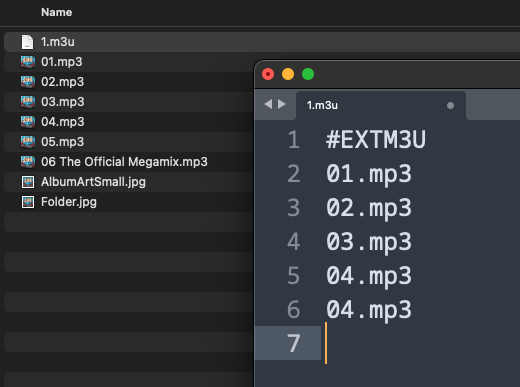Minimize the editor window with yellow button

pos(288,74)
